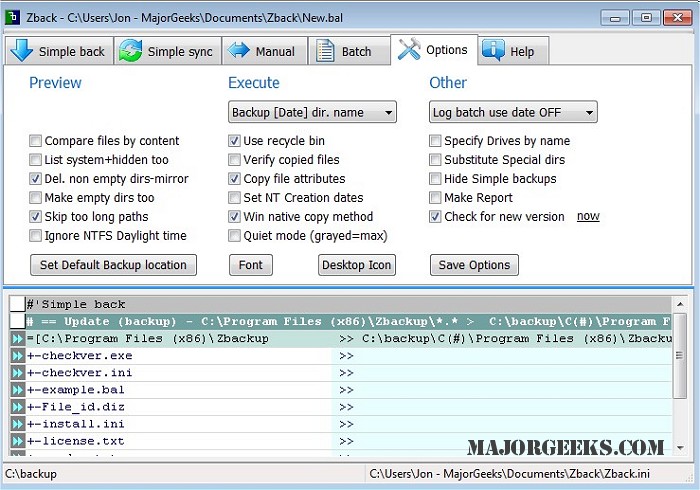700x490 pixels.
Task: Click the #'Simple back header row
Action: tap(341, 304)
